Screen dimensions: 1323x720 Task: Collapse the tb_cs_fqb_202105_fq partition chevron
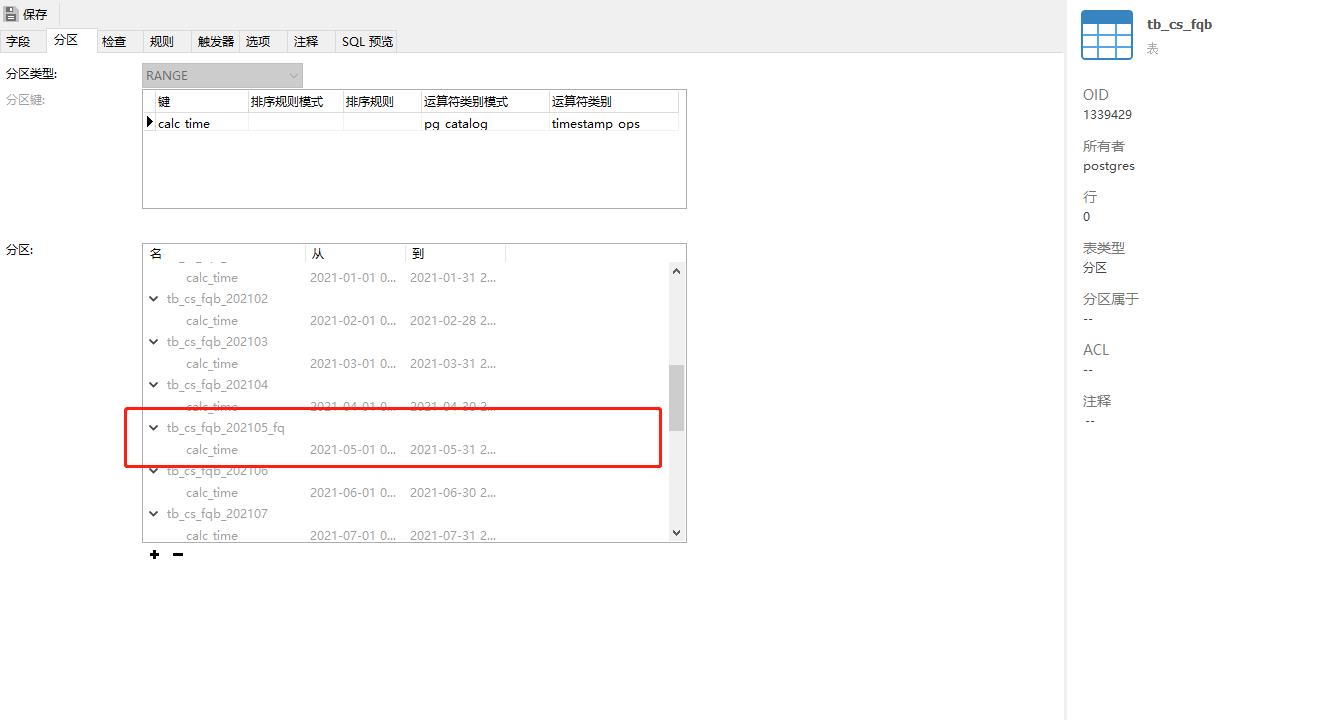pyautogui.click(x=154, y=428)
